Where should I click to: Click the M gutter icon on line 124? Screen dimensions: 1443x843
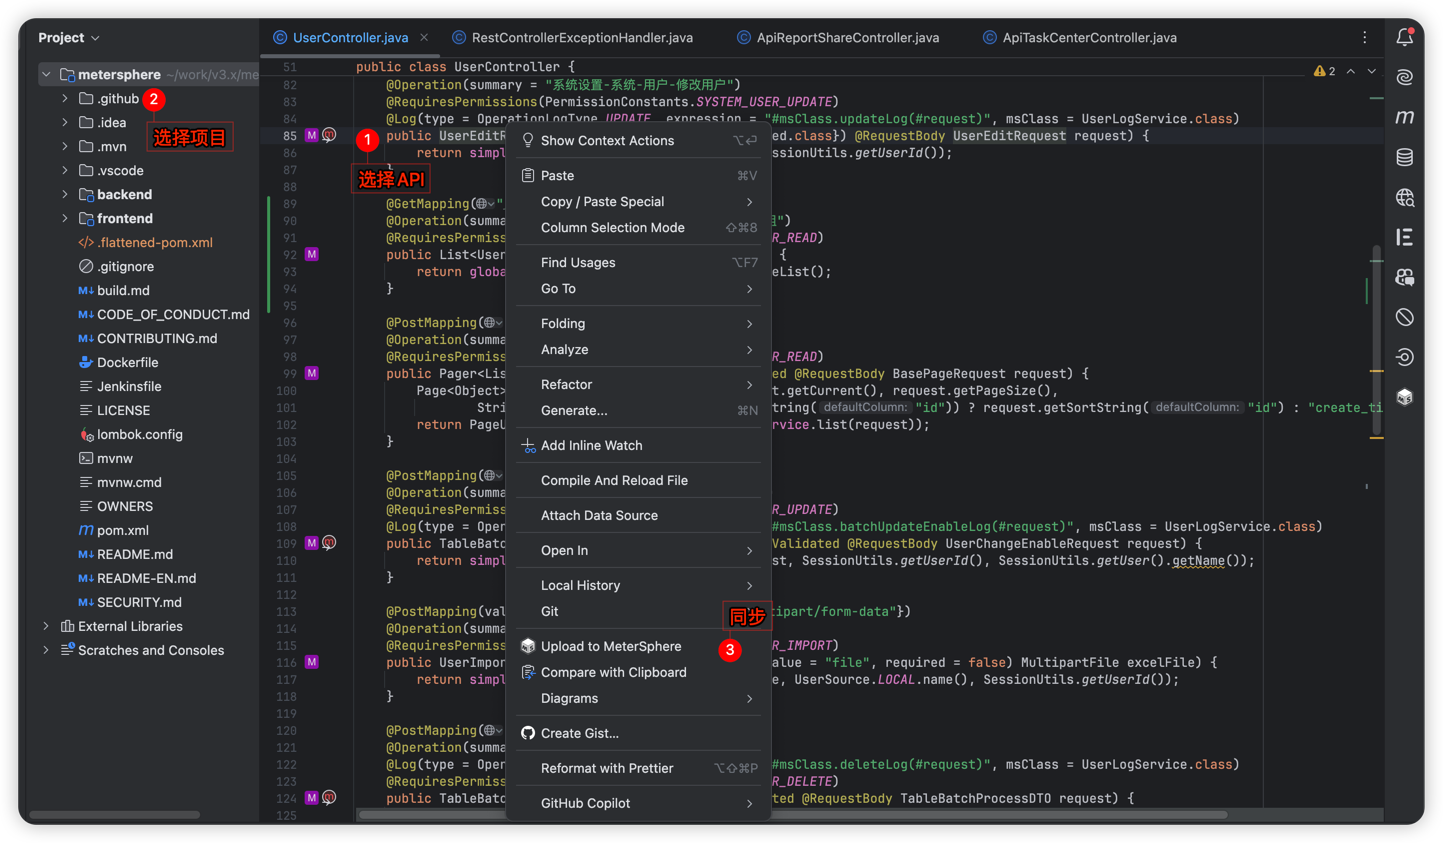pyautogui.click(x=312, y=798)
